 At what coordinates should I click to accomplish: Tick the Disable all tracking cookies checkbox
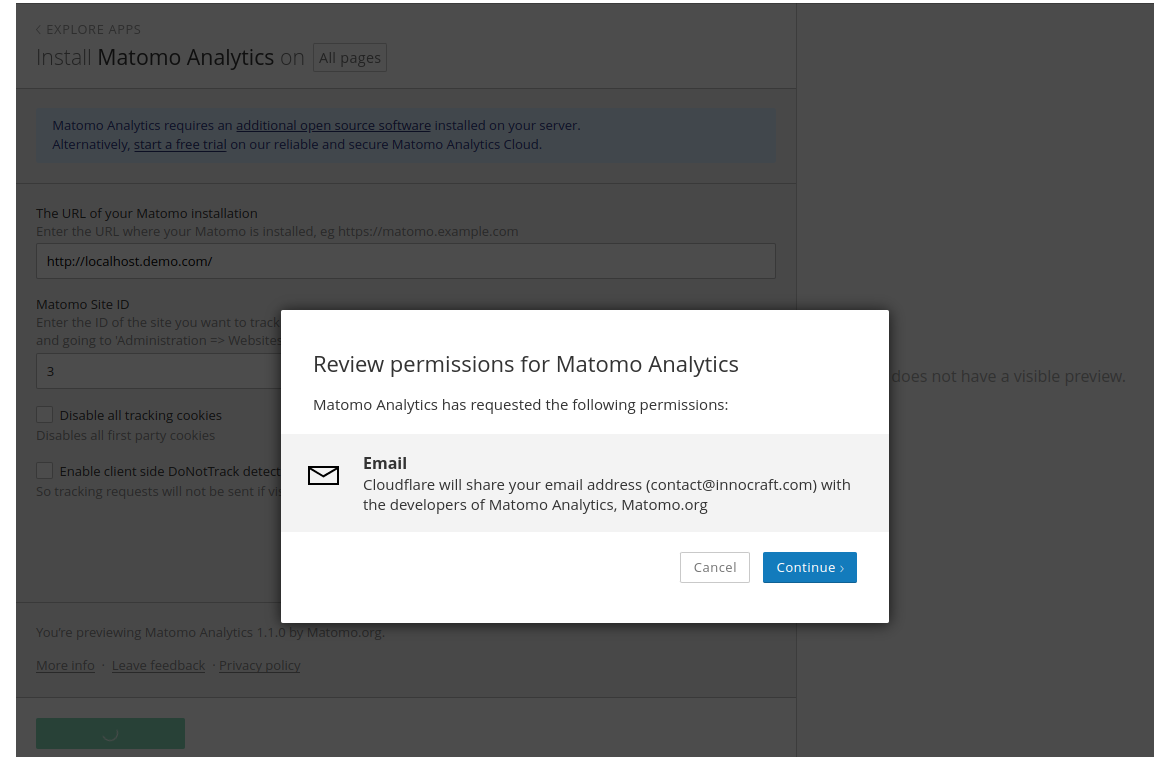point(45,415)
